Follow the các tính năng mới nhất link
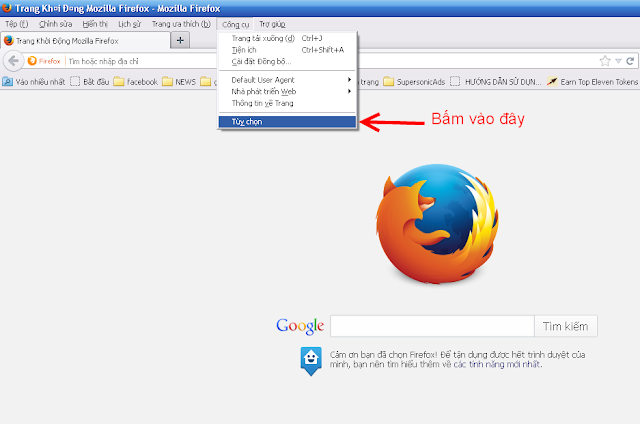The height and width of the screenshot is (424, 640). 497,364
